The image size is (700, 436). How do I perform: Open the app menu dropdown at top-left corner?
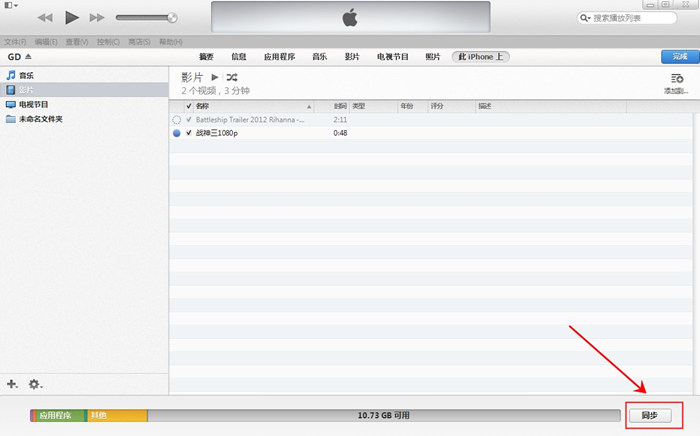pos(10,5)
